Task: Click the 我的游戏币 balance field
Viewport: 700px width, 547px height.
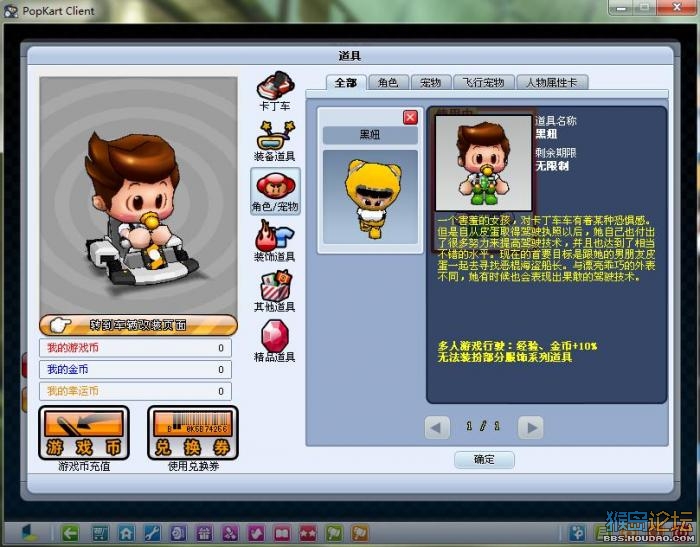Action: pos(135,348)
